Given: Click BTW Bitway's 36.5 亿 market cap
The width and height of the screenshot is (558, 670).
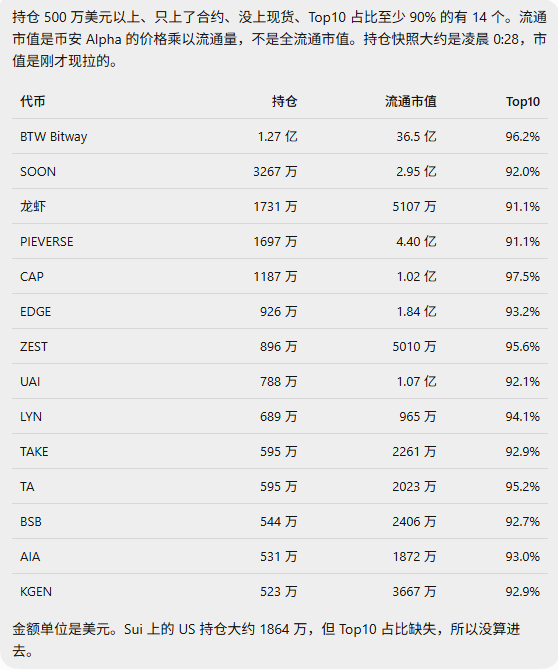Looking at the screenshot, I should tap(417, 137).
